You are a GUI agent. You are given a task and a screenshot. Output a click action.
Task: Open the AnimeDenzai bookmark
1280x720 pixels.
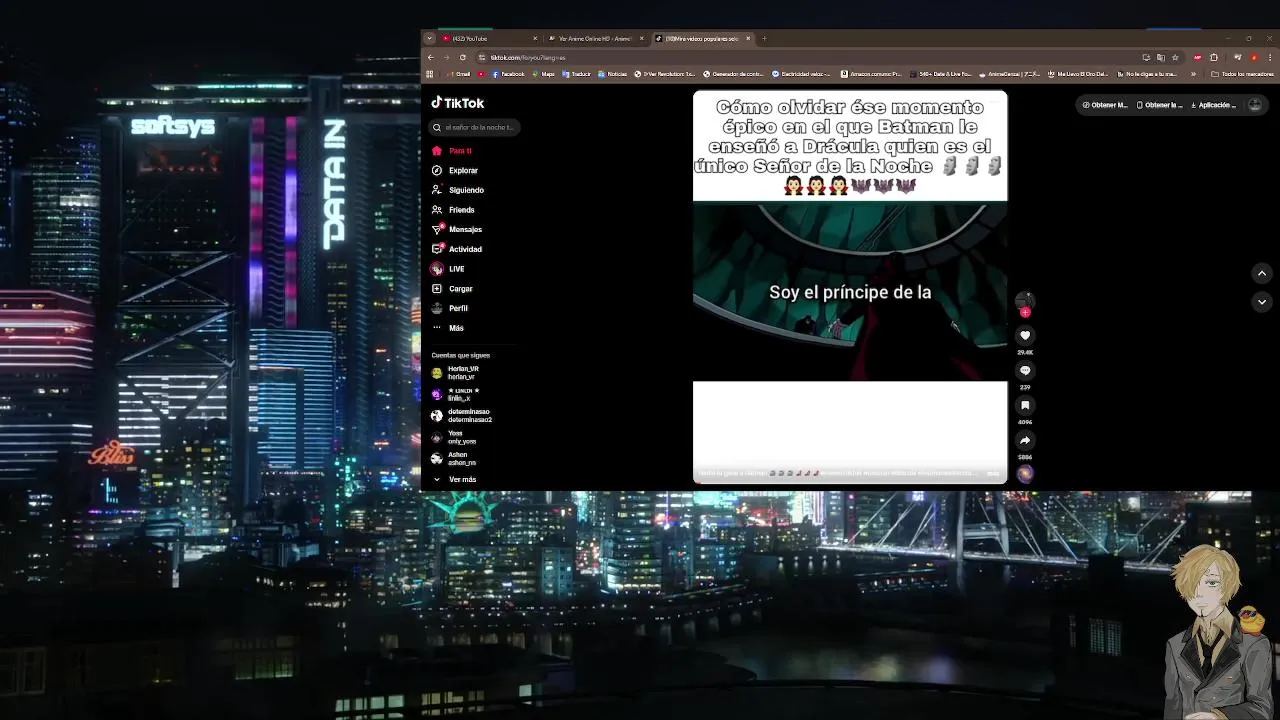click(1010, 74)
